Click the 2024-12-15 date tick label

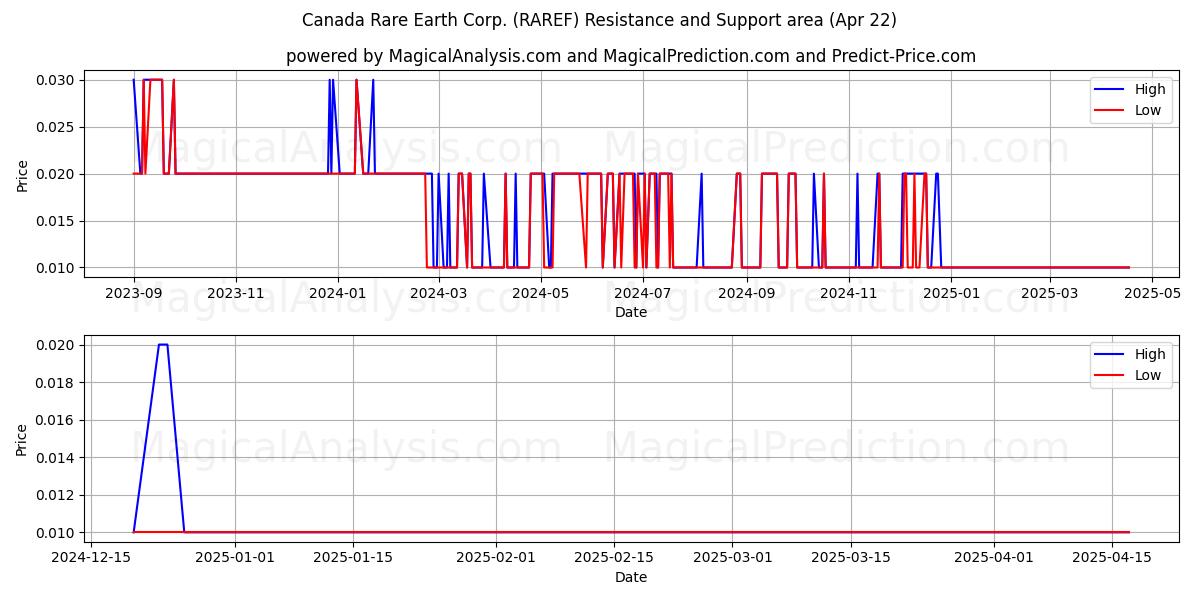coord(92,558)
